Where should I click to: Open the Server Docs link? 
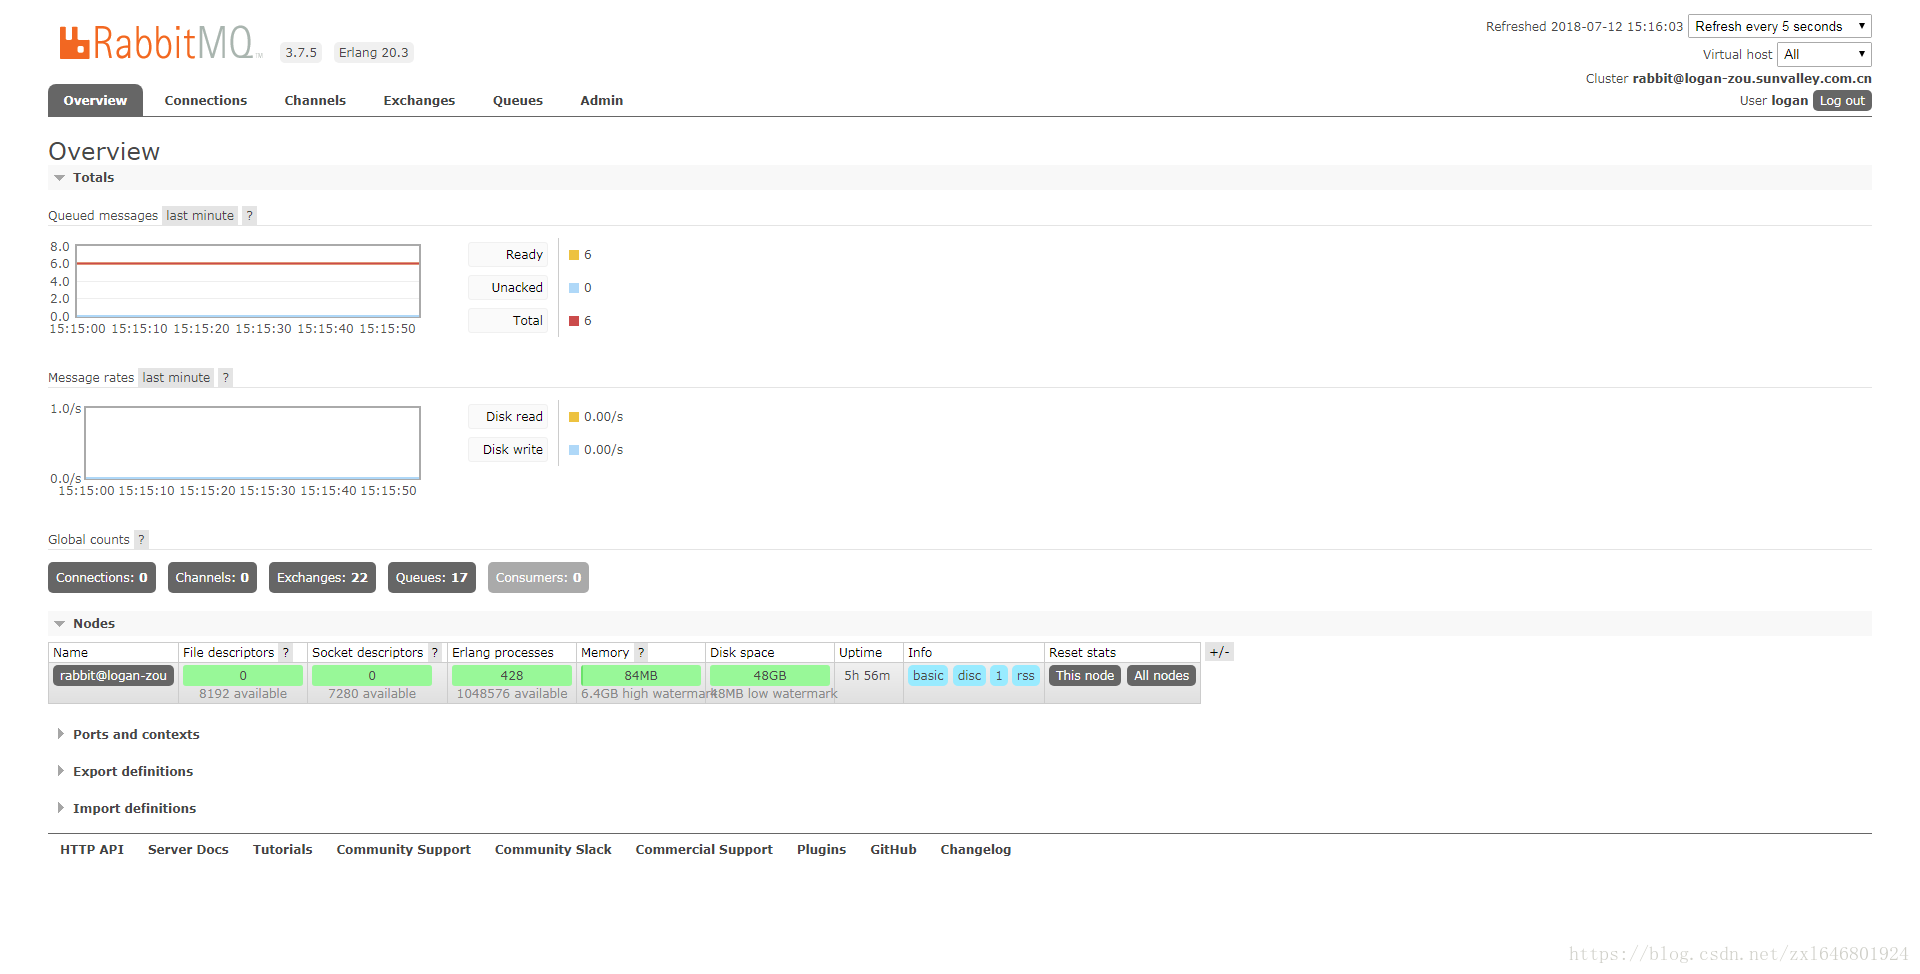coord(188,849)
